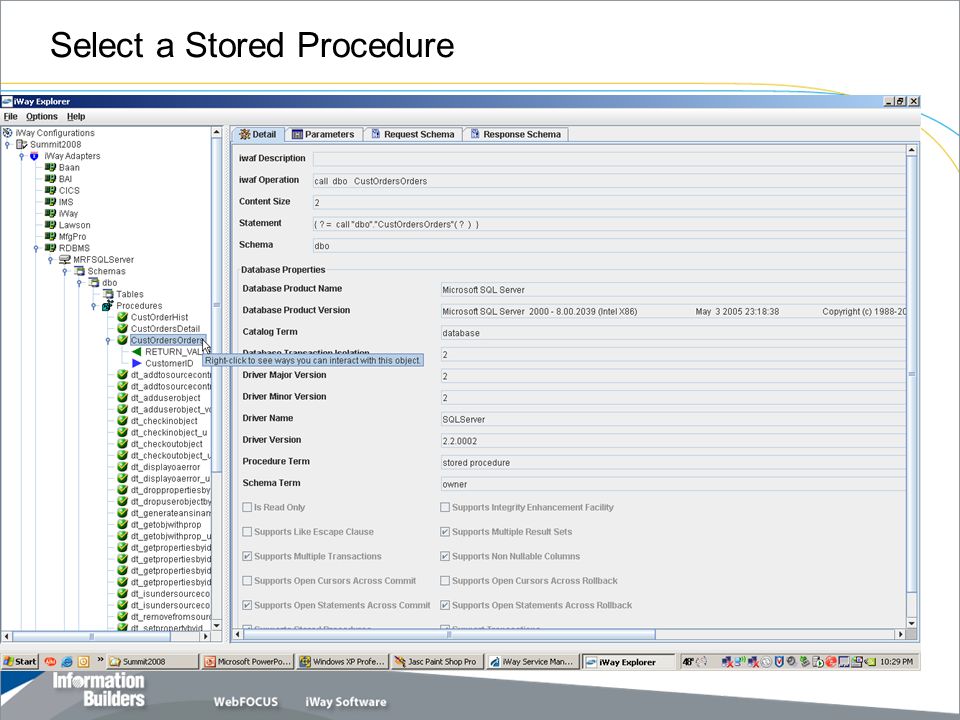960x720 pixels.
Task: Switch to Windows XP Professional taskbar button
Action: point(342,662)
